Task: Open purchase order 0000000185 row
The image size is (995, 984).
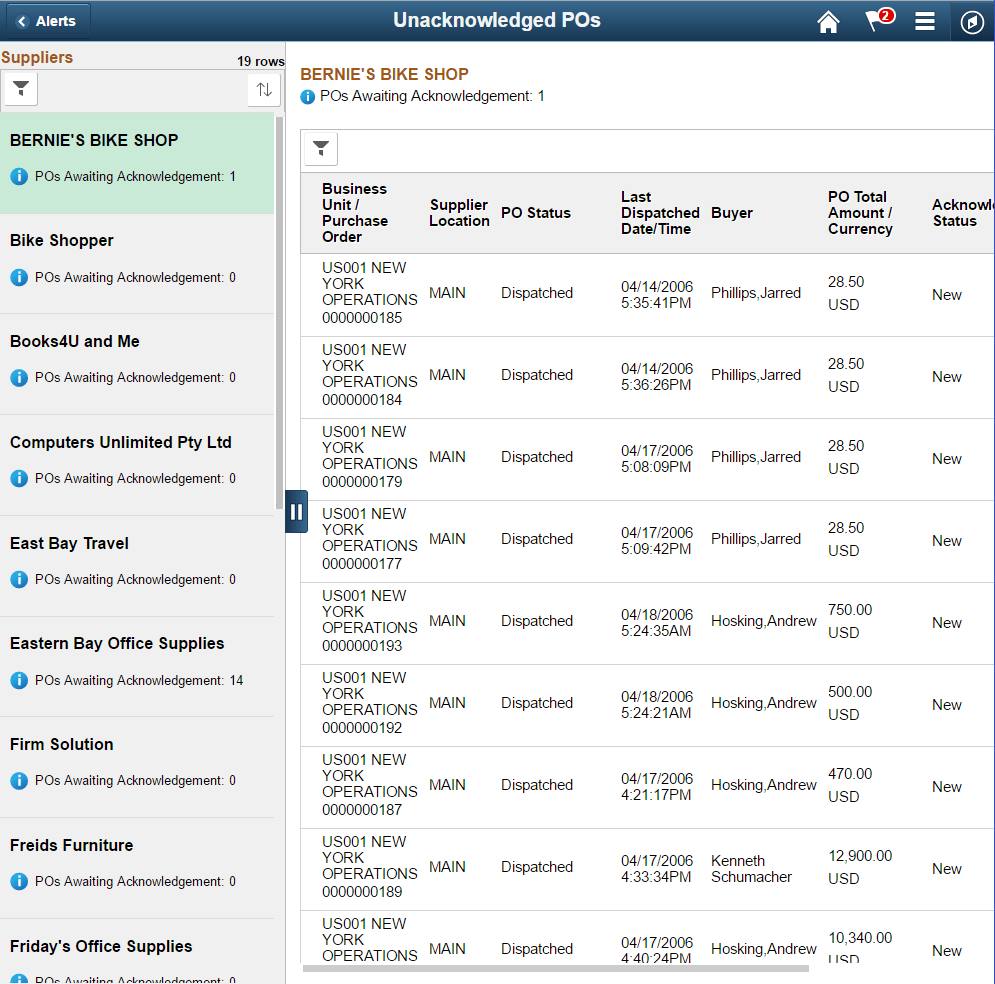Action: tap(647, 295)
